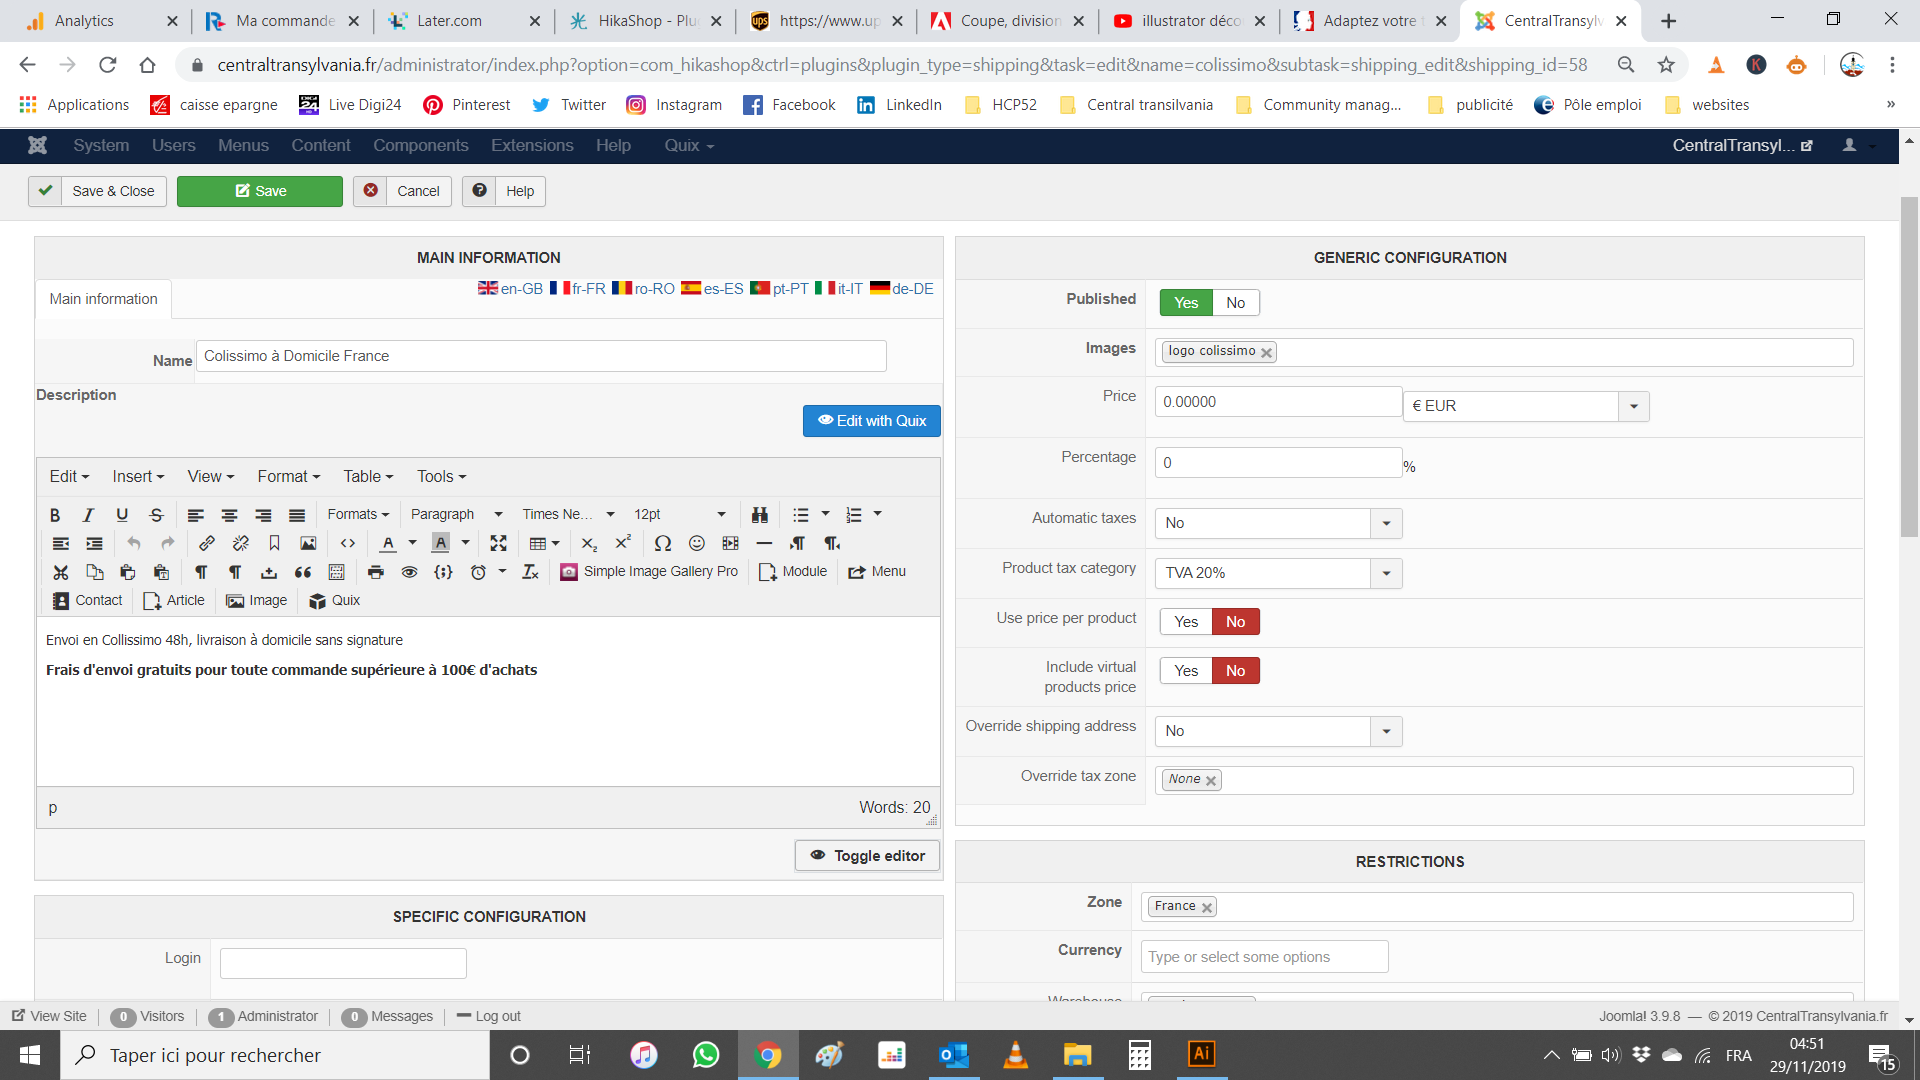
Task: Select Yes for Include virtual products price
Action: click(1186, 671)
